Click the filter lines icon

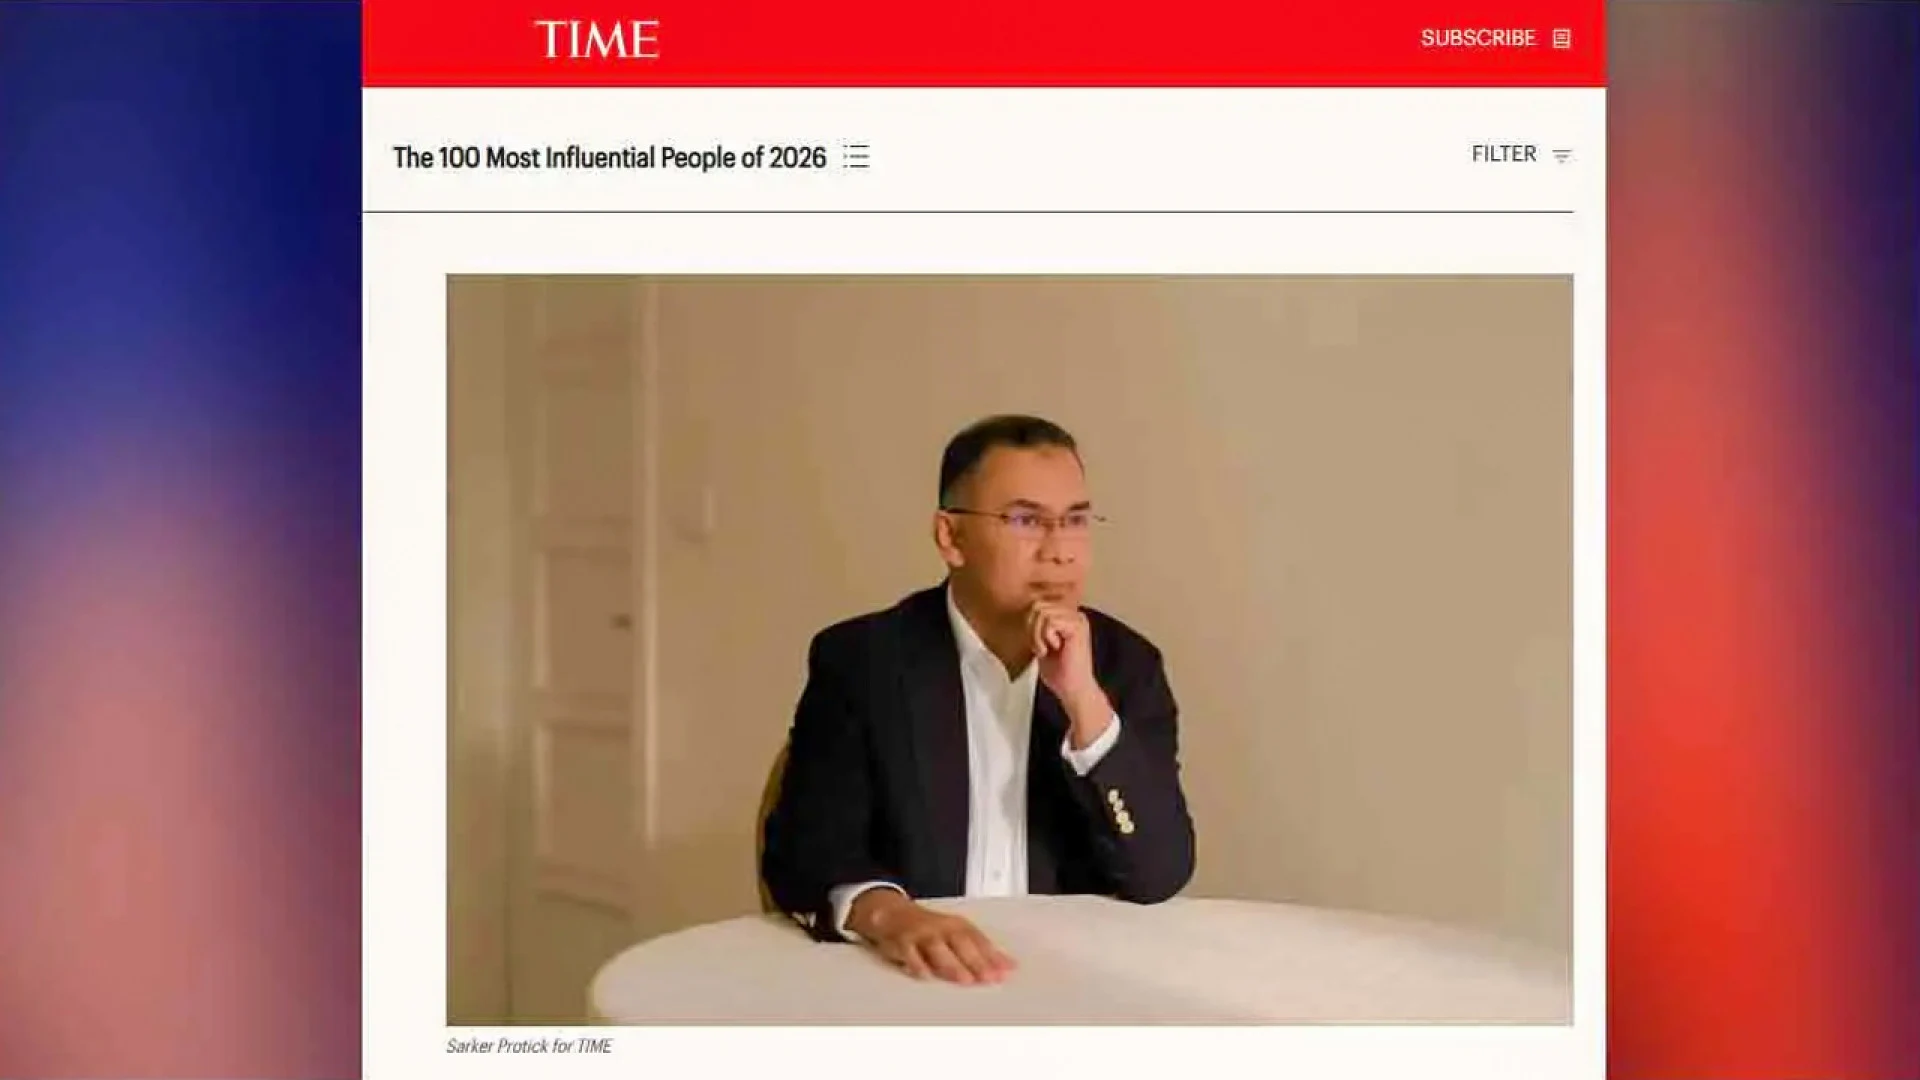point(1562,156)
